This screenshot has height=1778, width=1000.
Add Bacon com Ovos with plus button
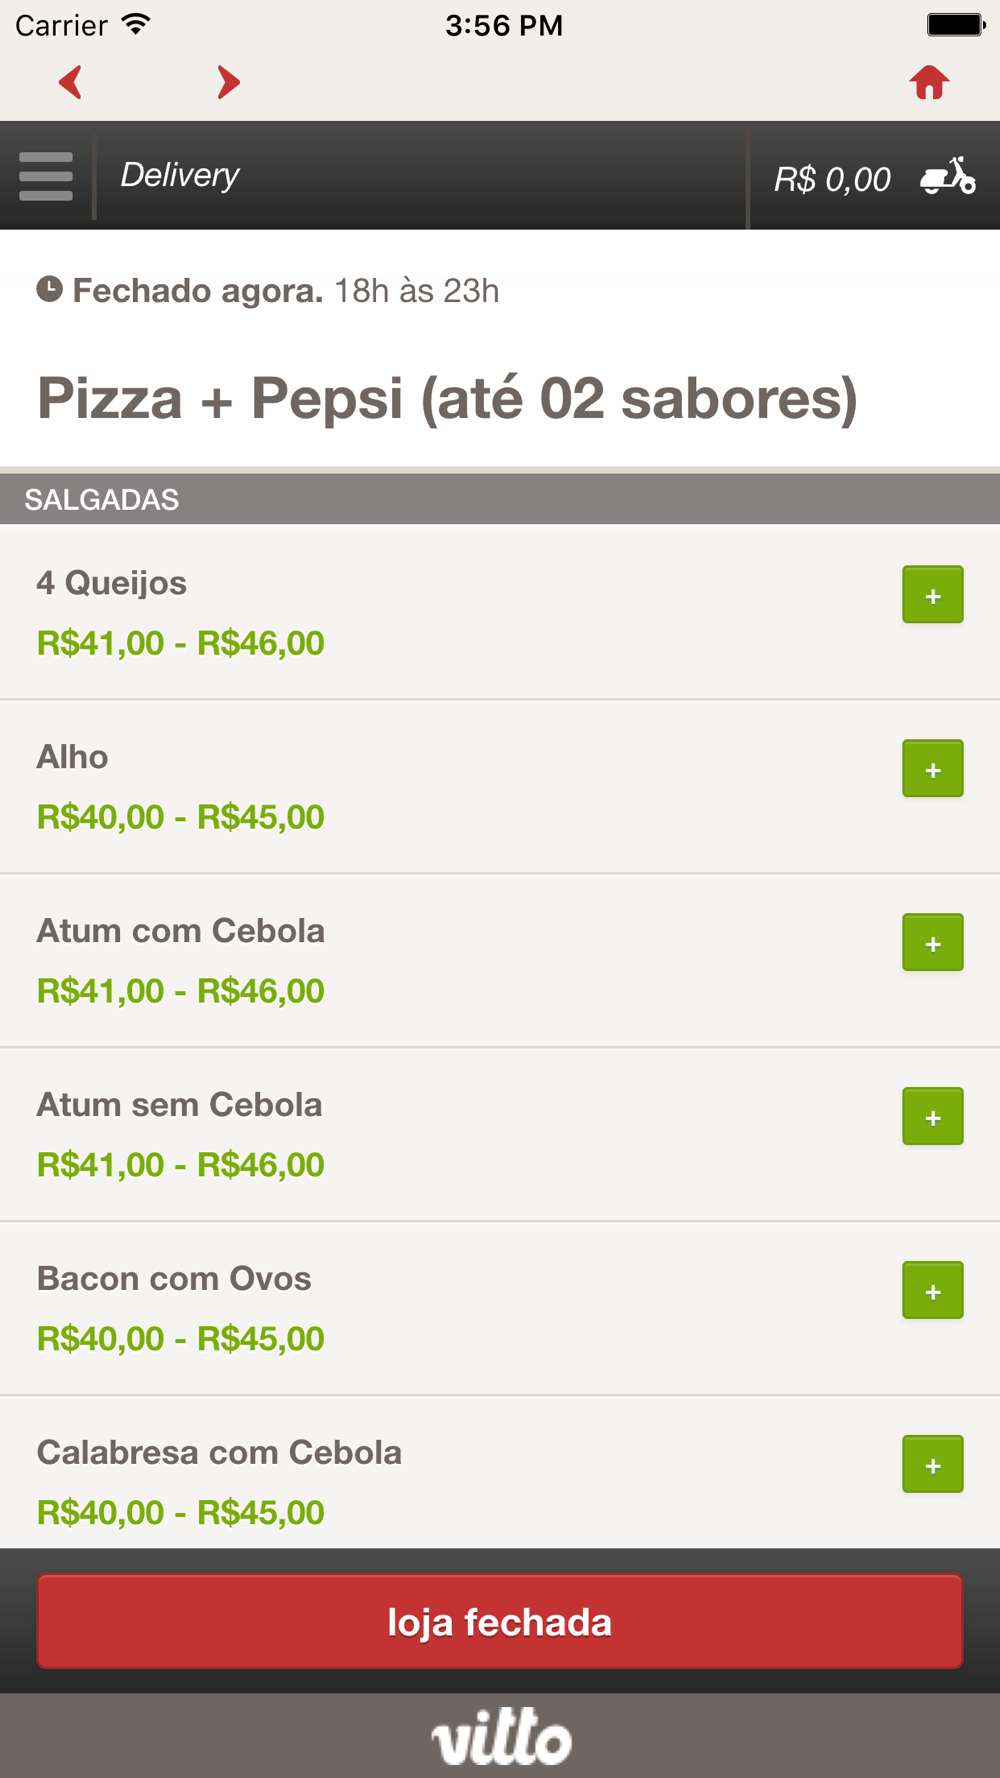click(932, 1291)
